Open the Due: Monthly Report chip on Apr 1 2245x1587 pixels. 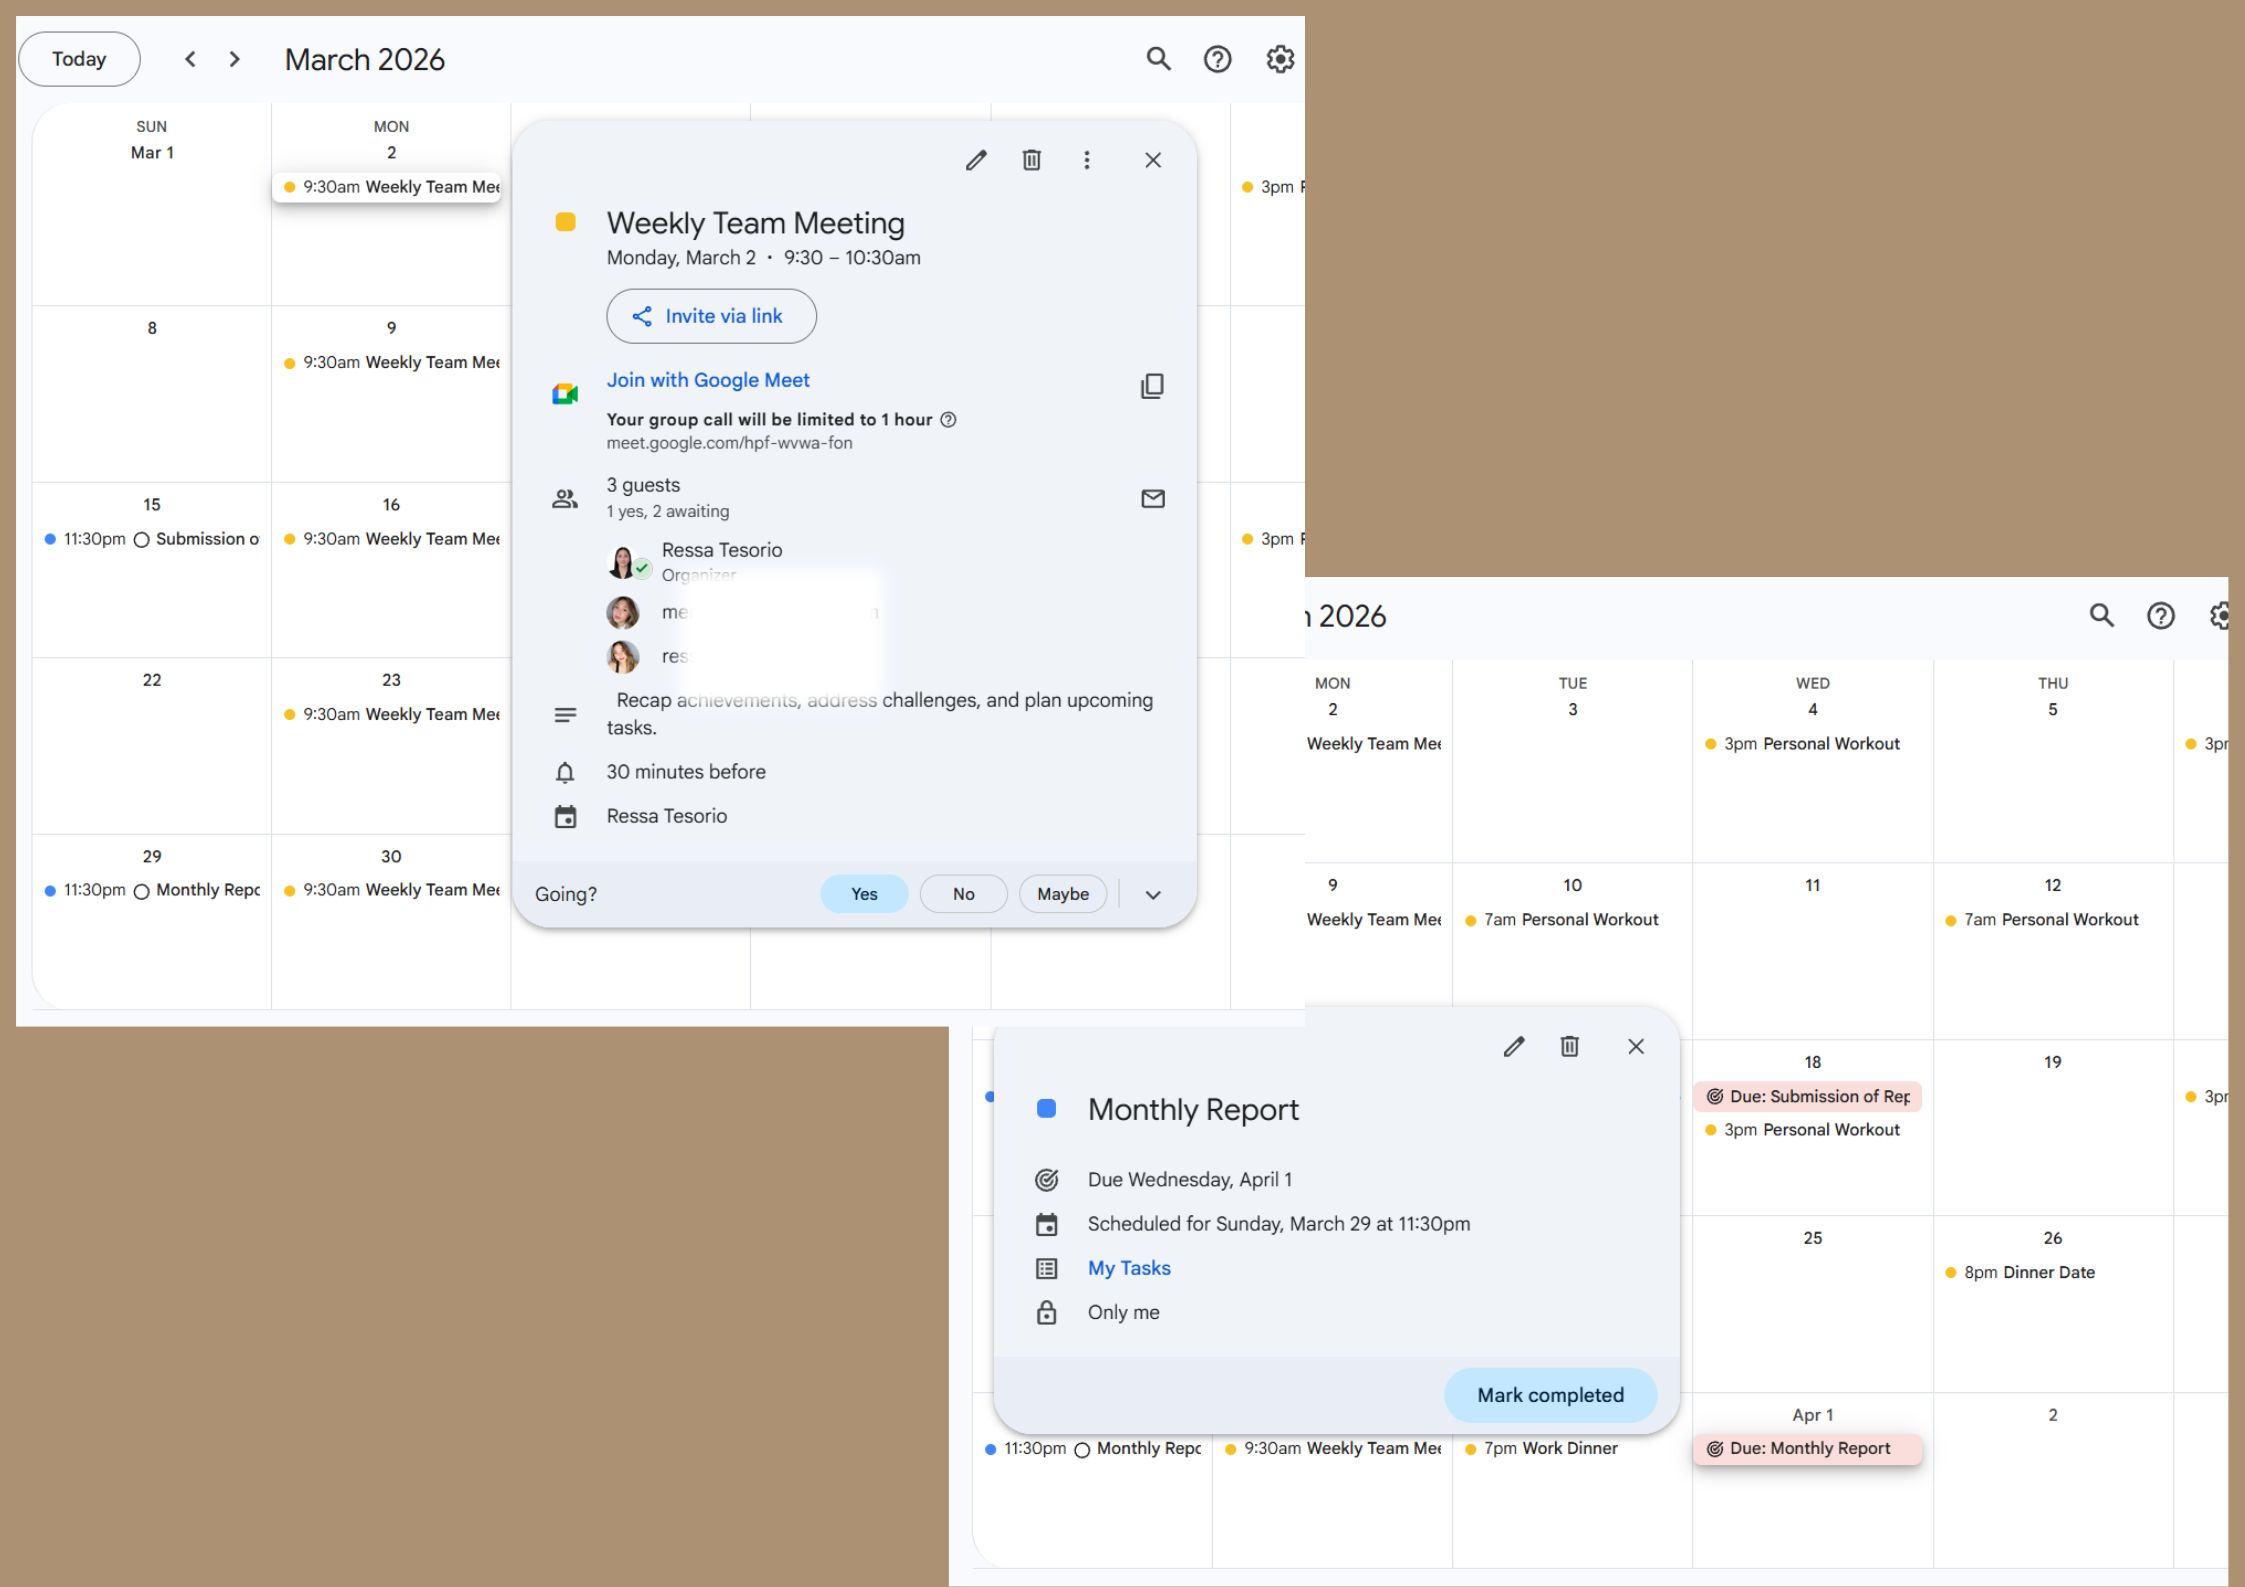[x=1808, y=1448]
